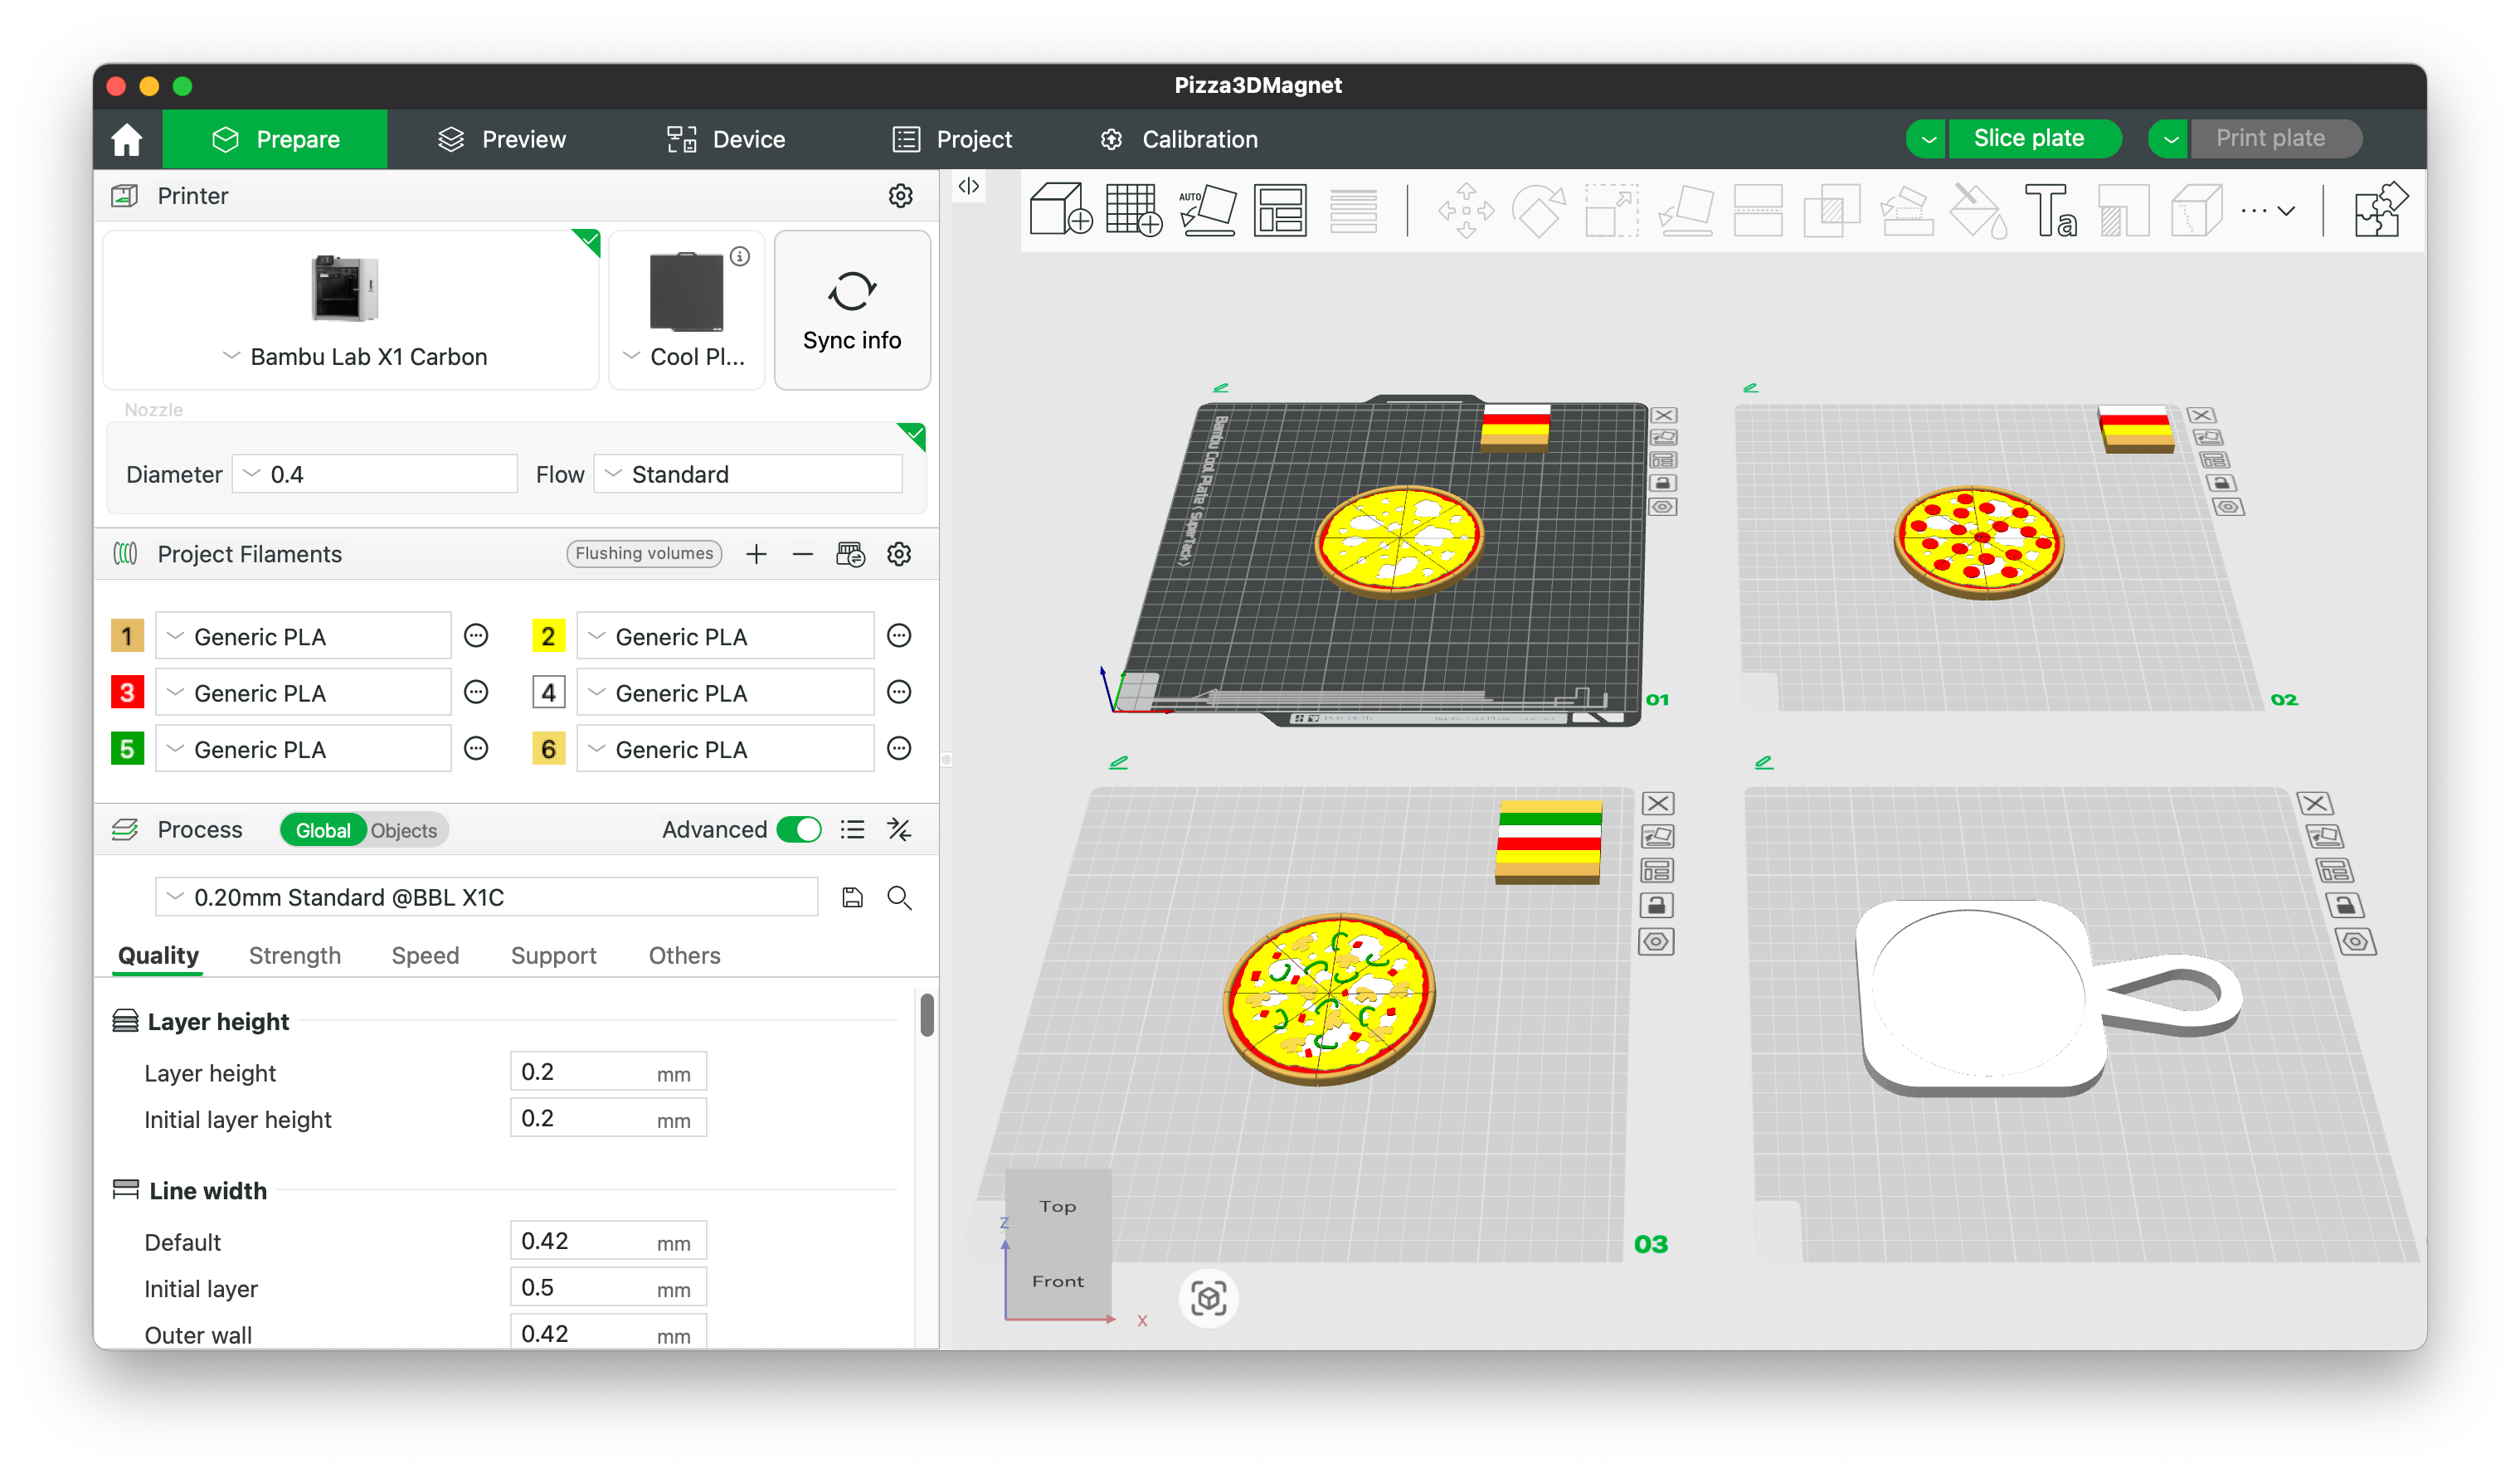Open the Bambu Lab X1 Carbon printer dropdown

[x=353, y=357]
